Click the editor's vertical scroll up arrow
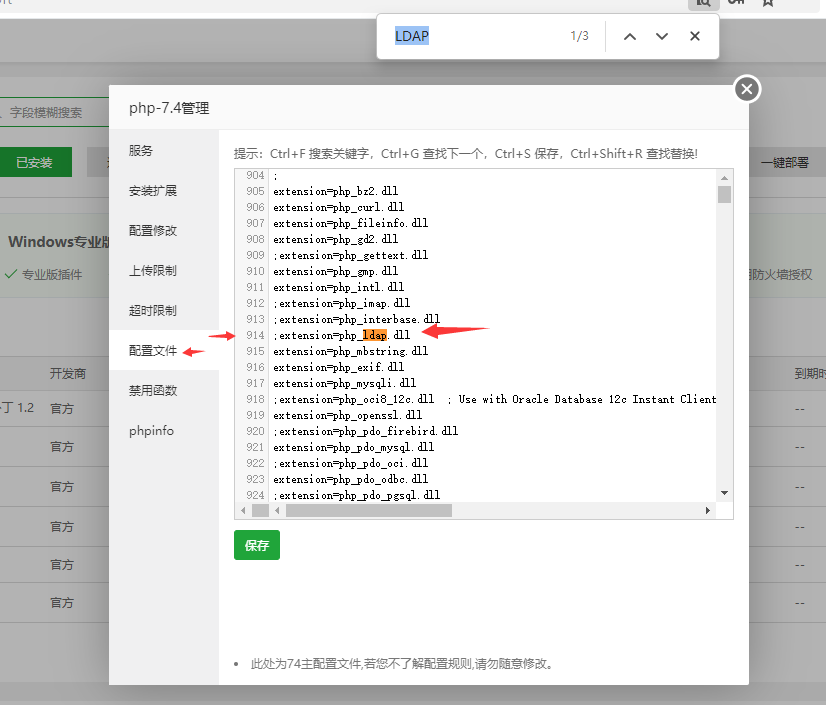This screenshot has width=826, height=705. tap(724, 177)
